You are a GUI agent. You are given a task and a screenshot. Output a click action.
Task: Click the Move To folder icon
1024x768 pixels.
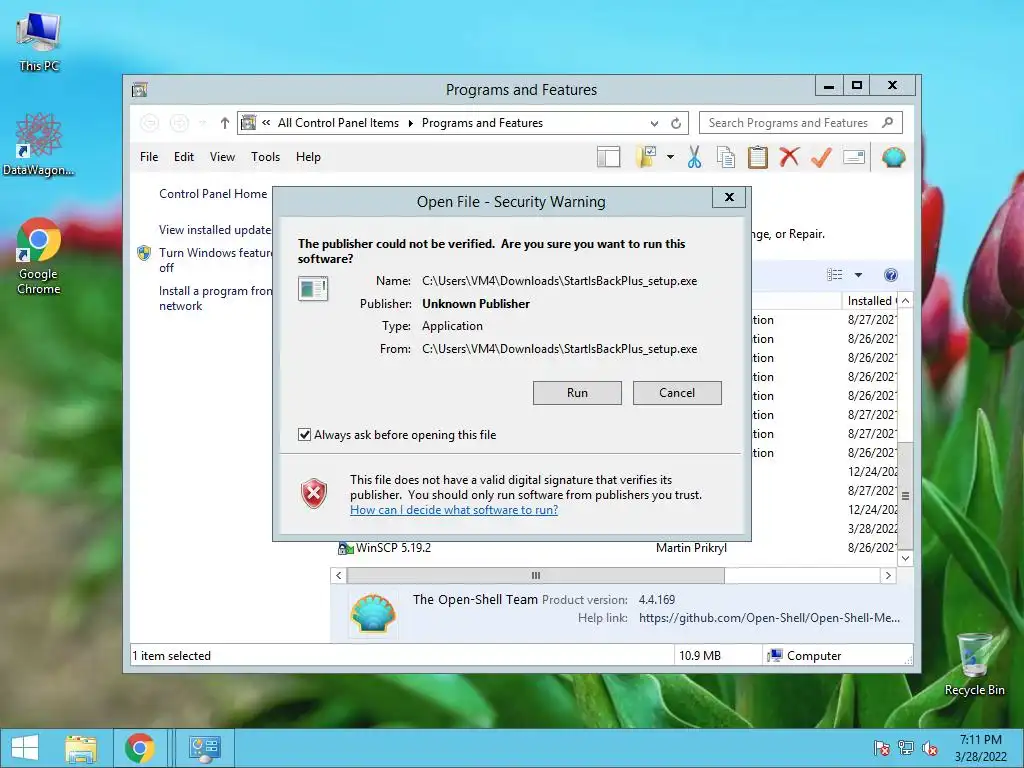tap(646, 157)
